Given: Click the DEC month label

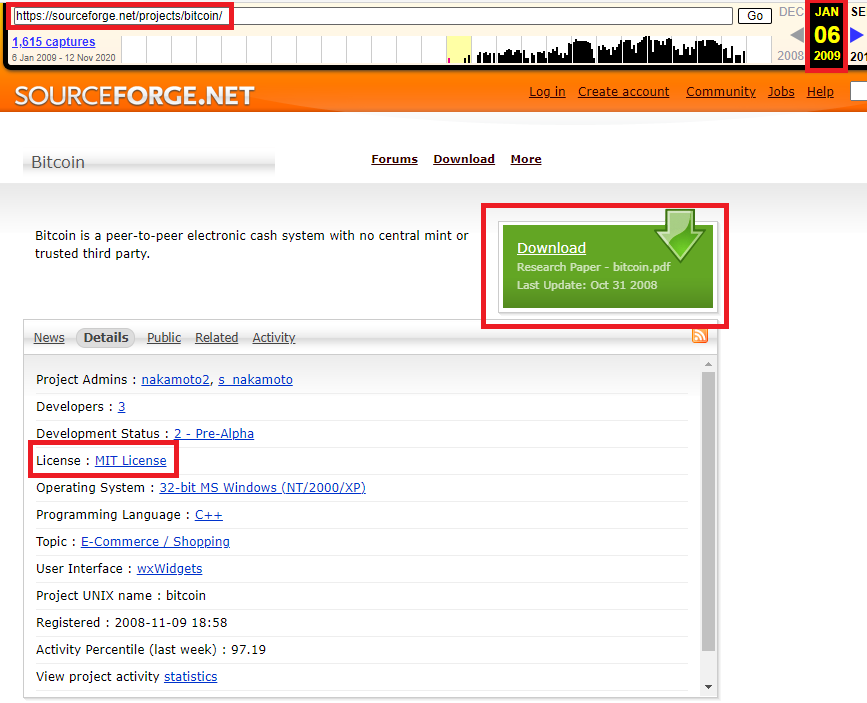Looking at the screenshot, I should (791, 12).
